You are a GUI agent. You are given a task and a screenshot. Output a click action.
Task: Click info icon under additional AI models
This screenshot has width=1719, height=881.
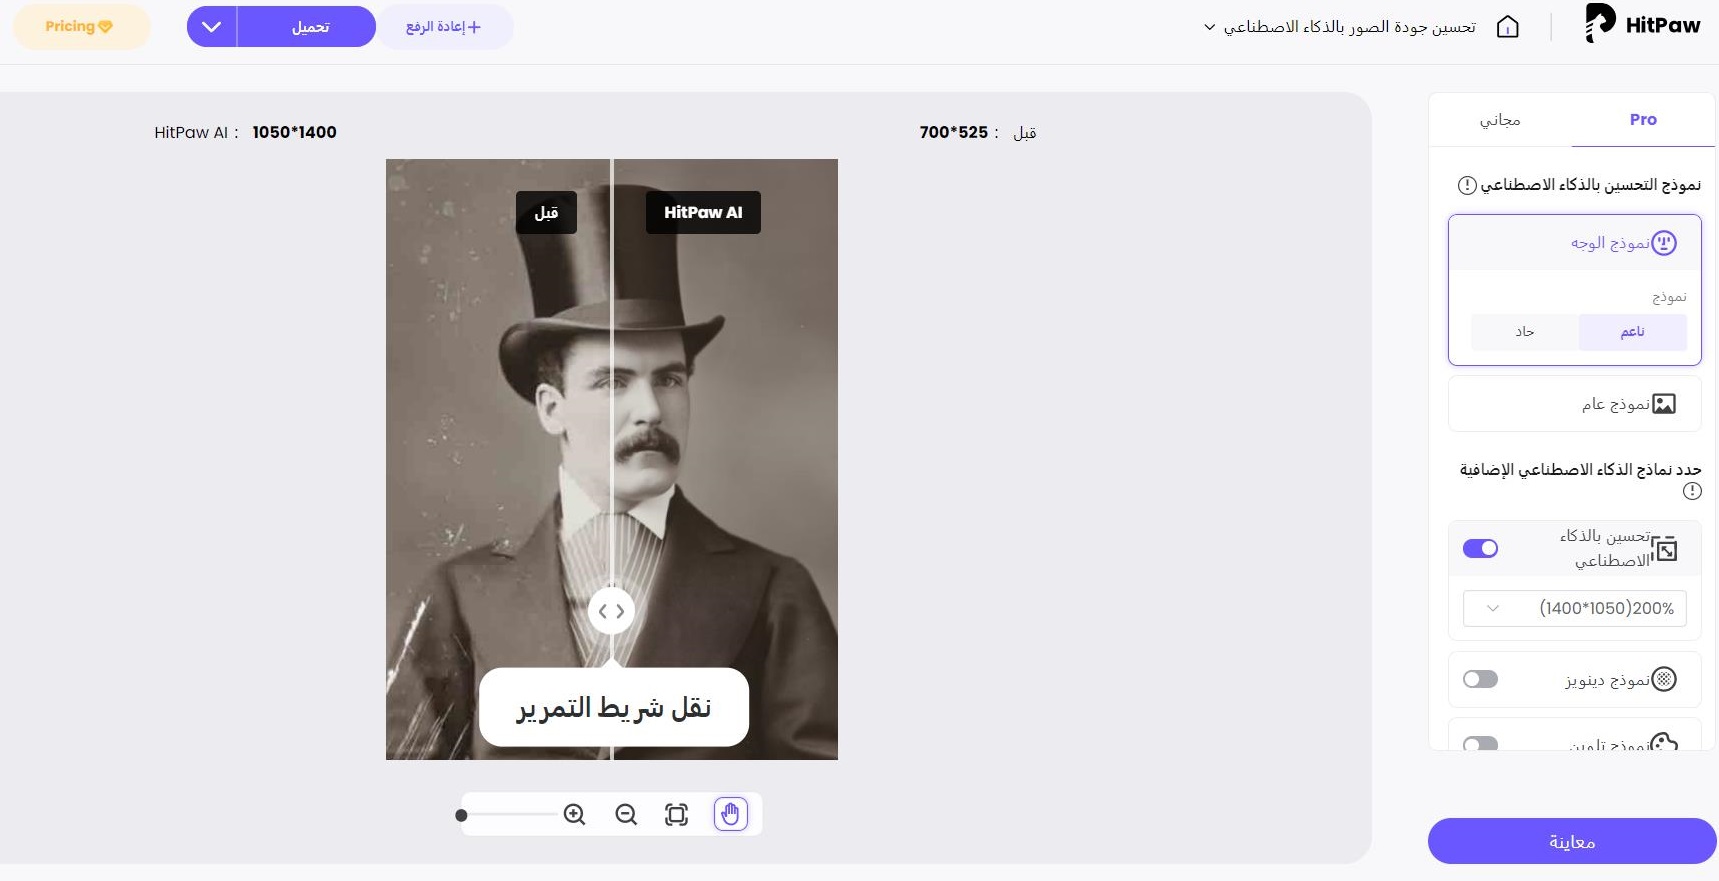click(1692, 491)
